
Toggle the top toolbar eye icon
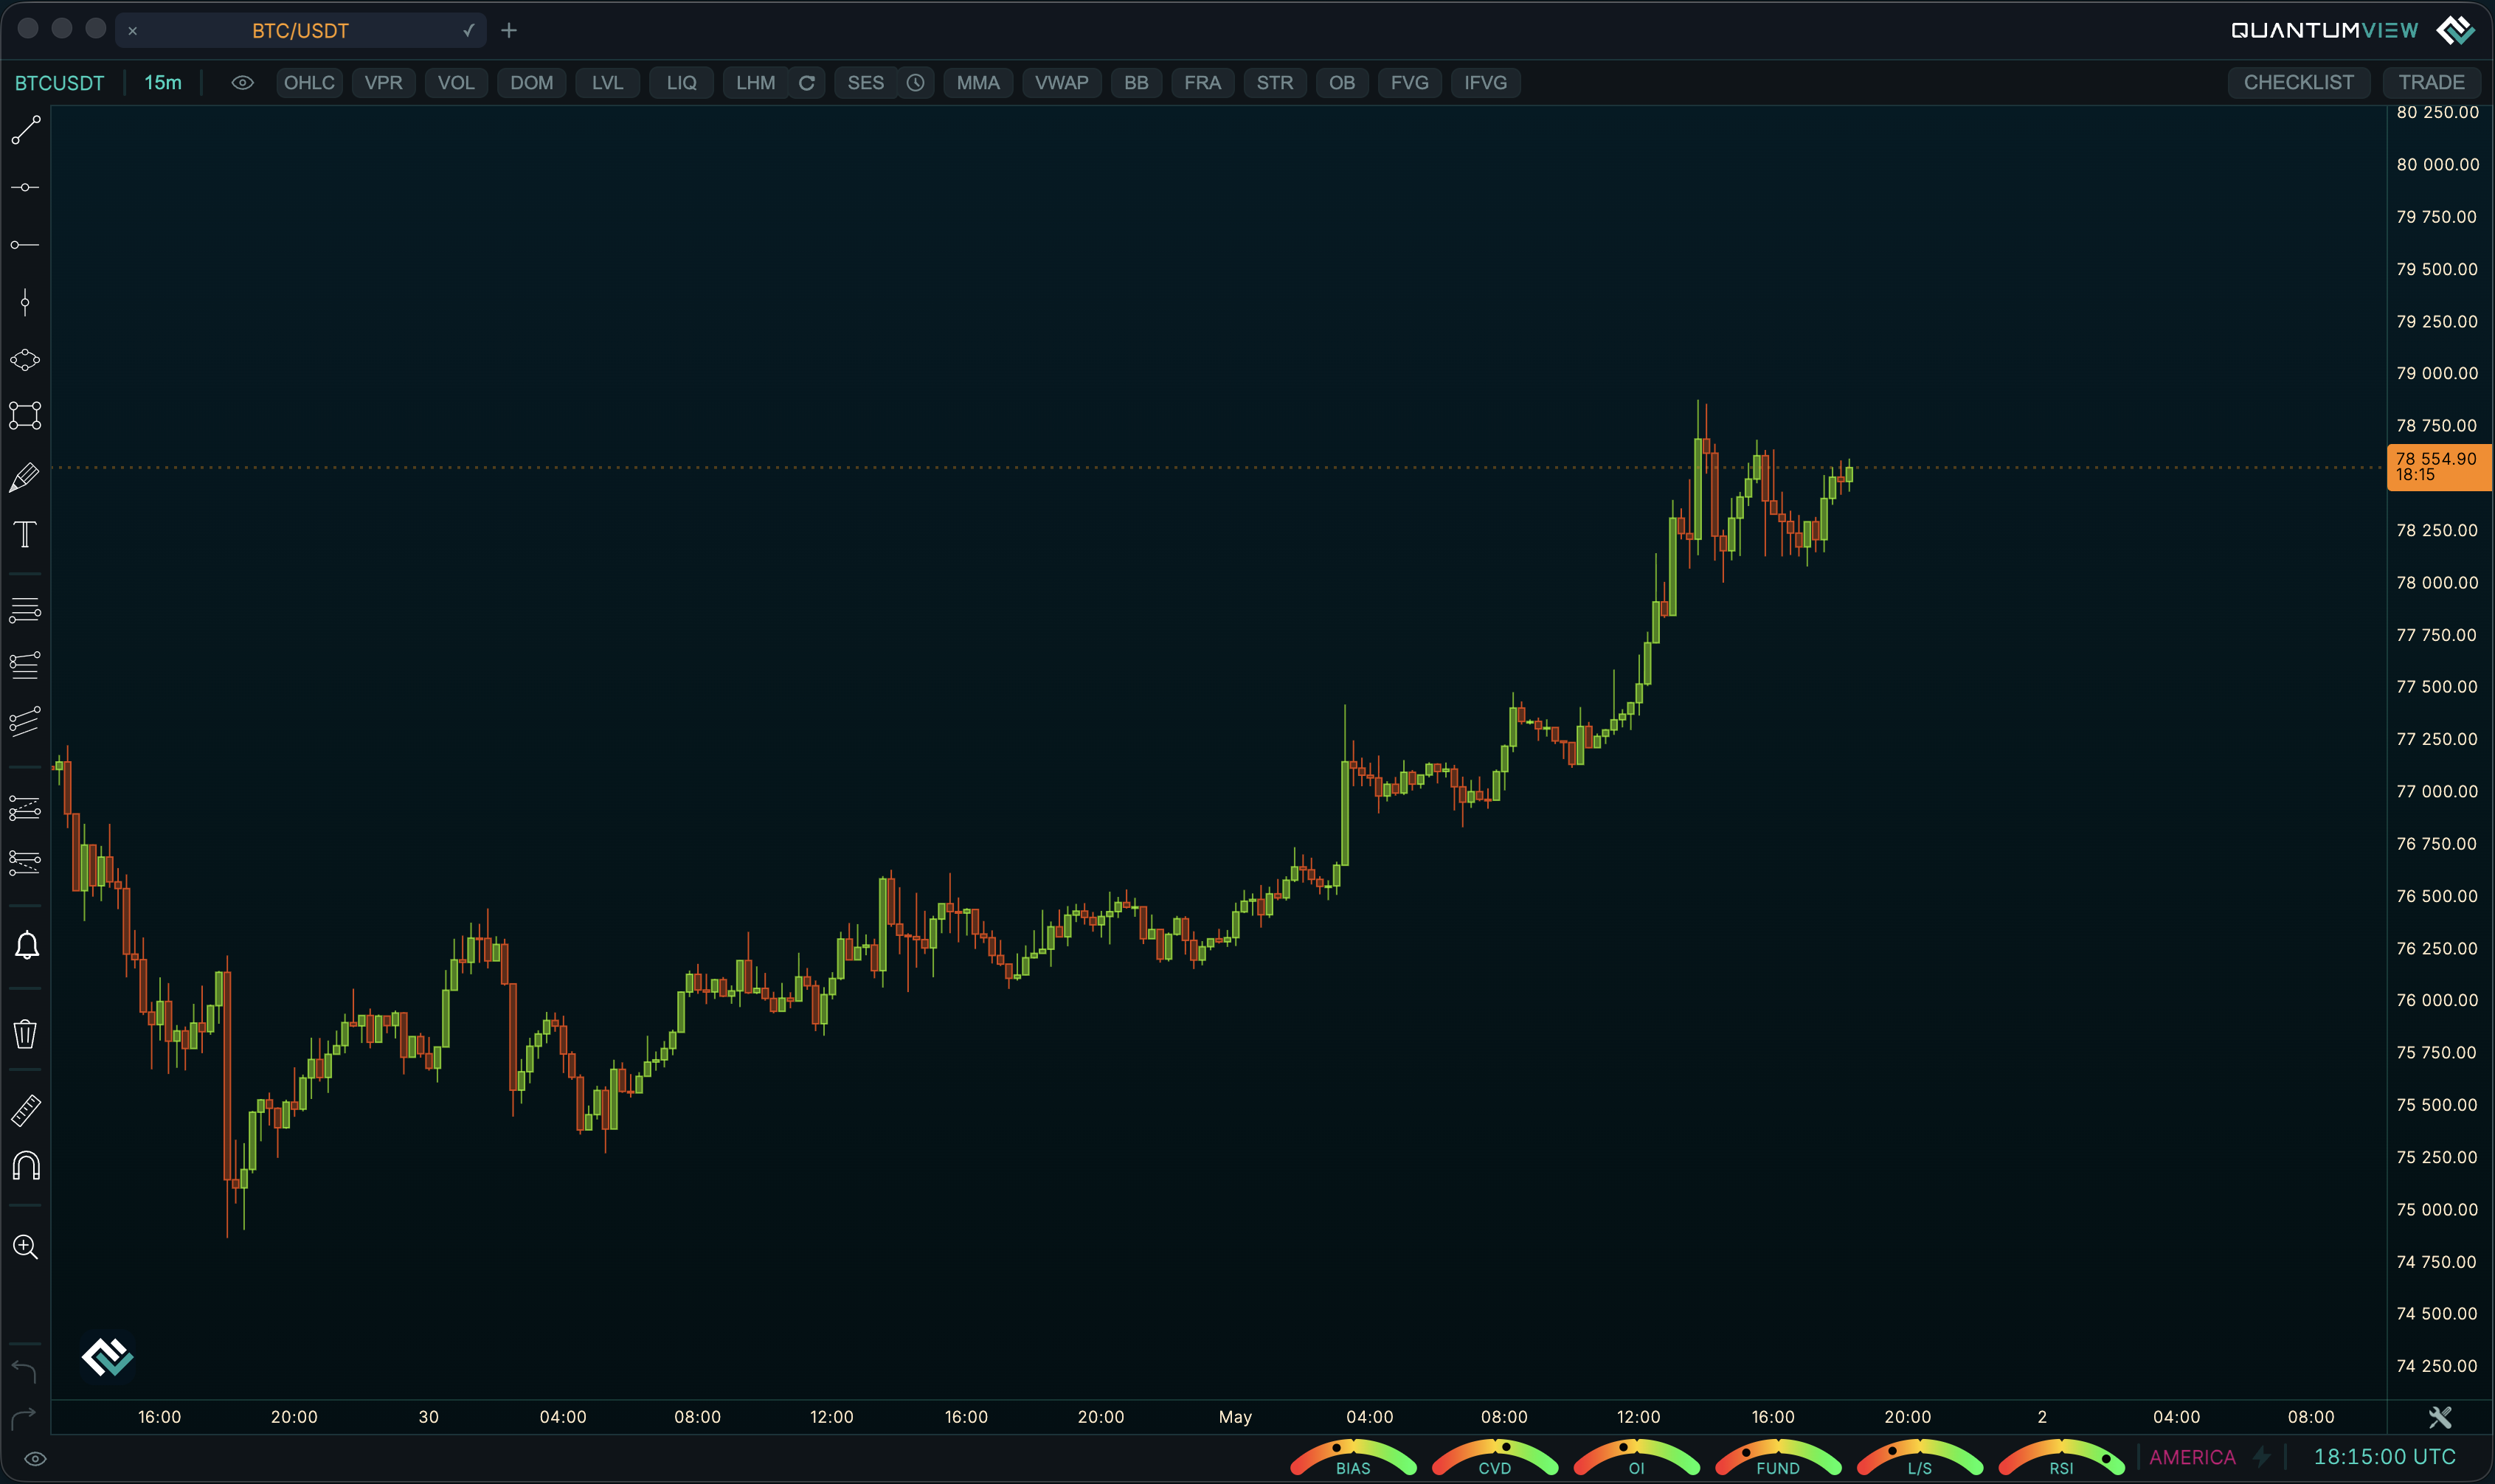coord(242,83)
